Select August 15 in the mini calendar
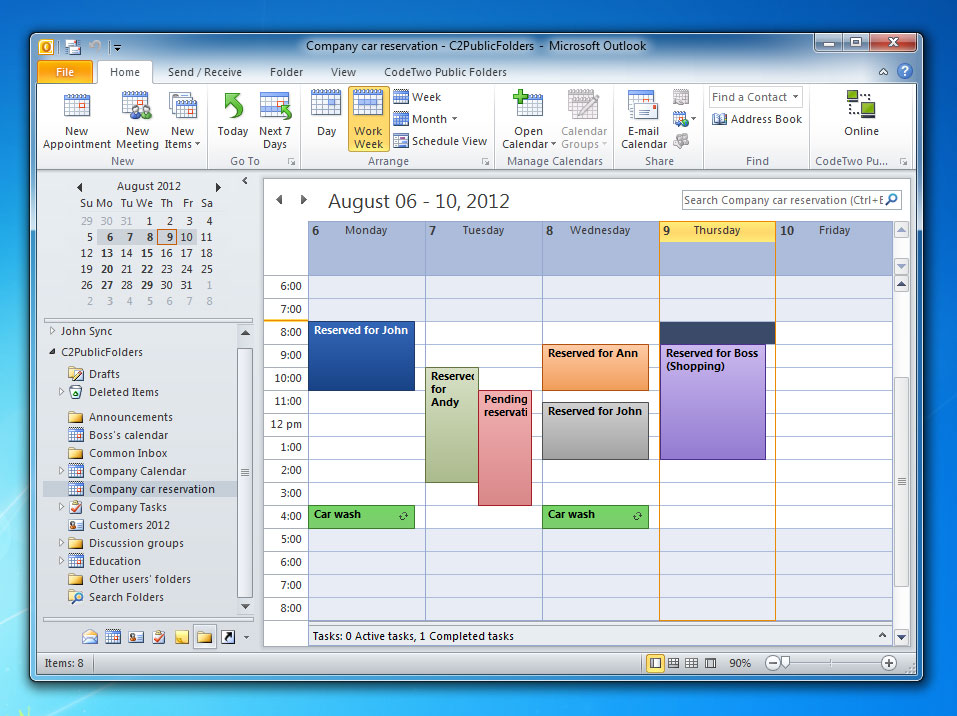Viewport: 957px width, 716px height. (x=147, y=253)
